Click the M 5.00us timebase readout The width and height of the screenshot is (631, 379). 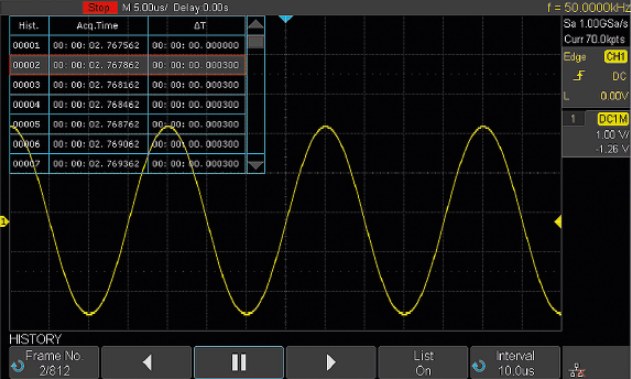[x=144, y=8]
